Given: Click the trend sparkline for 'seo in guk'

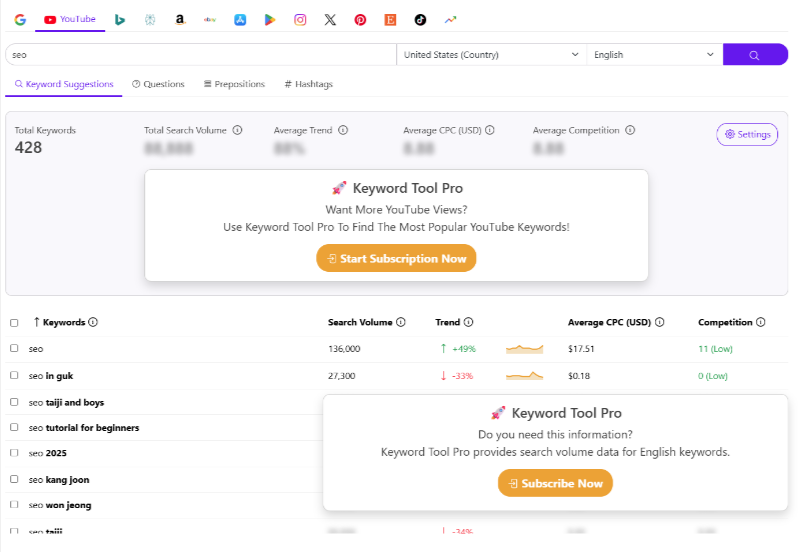Looking at the screenshot, I should pyautogui.click(x=524, y=376).
